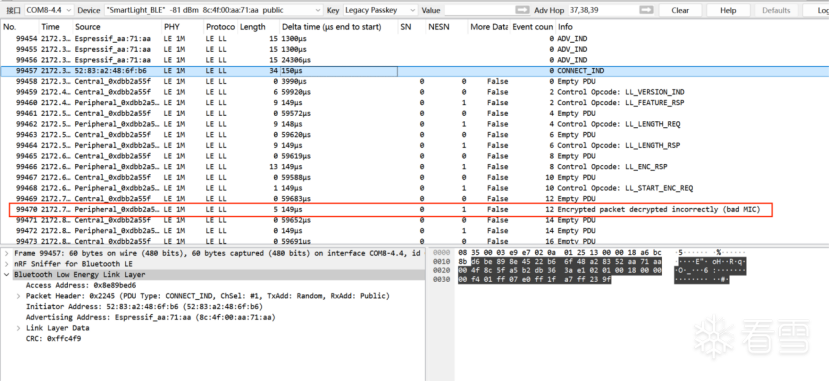Select the Initiator Address field
The image size is (830, 381).
pos(145,306)
